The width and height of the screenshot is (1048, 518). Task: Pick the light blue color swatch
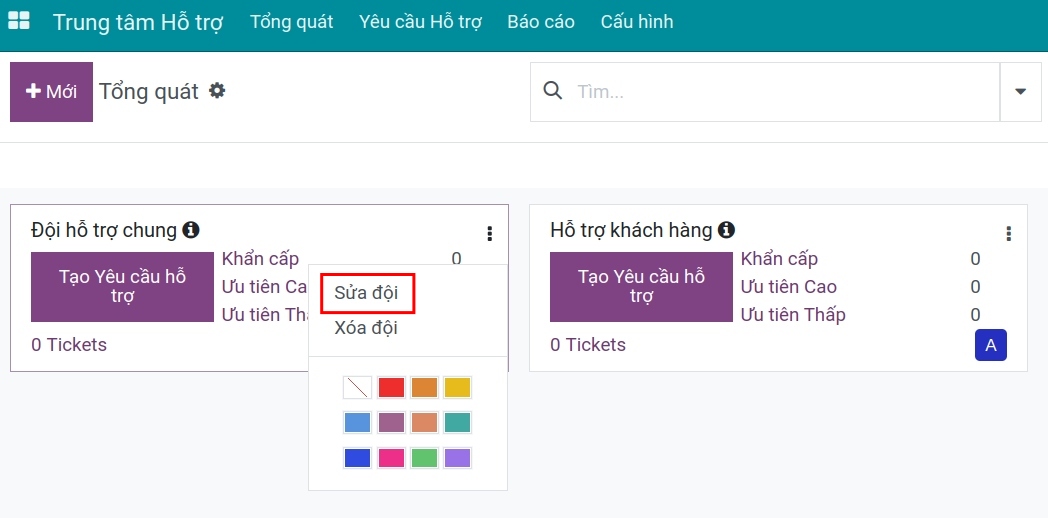coord(358,422)
